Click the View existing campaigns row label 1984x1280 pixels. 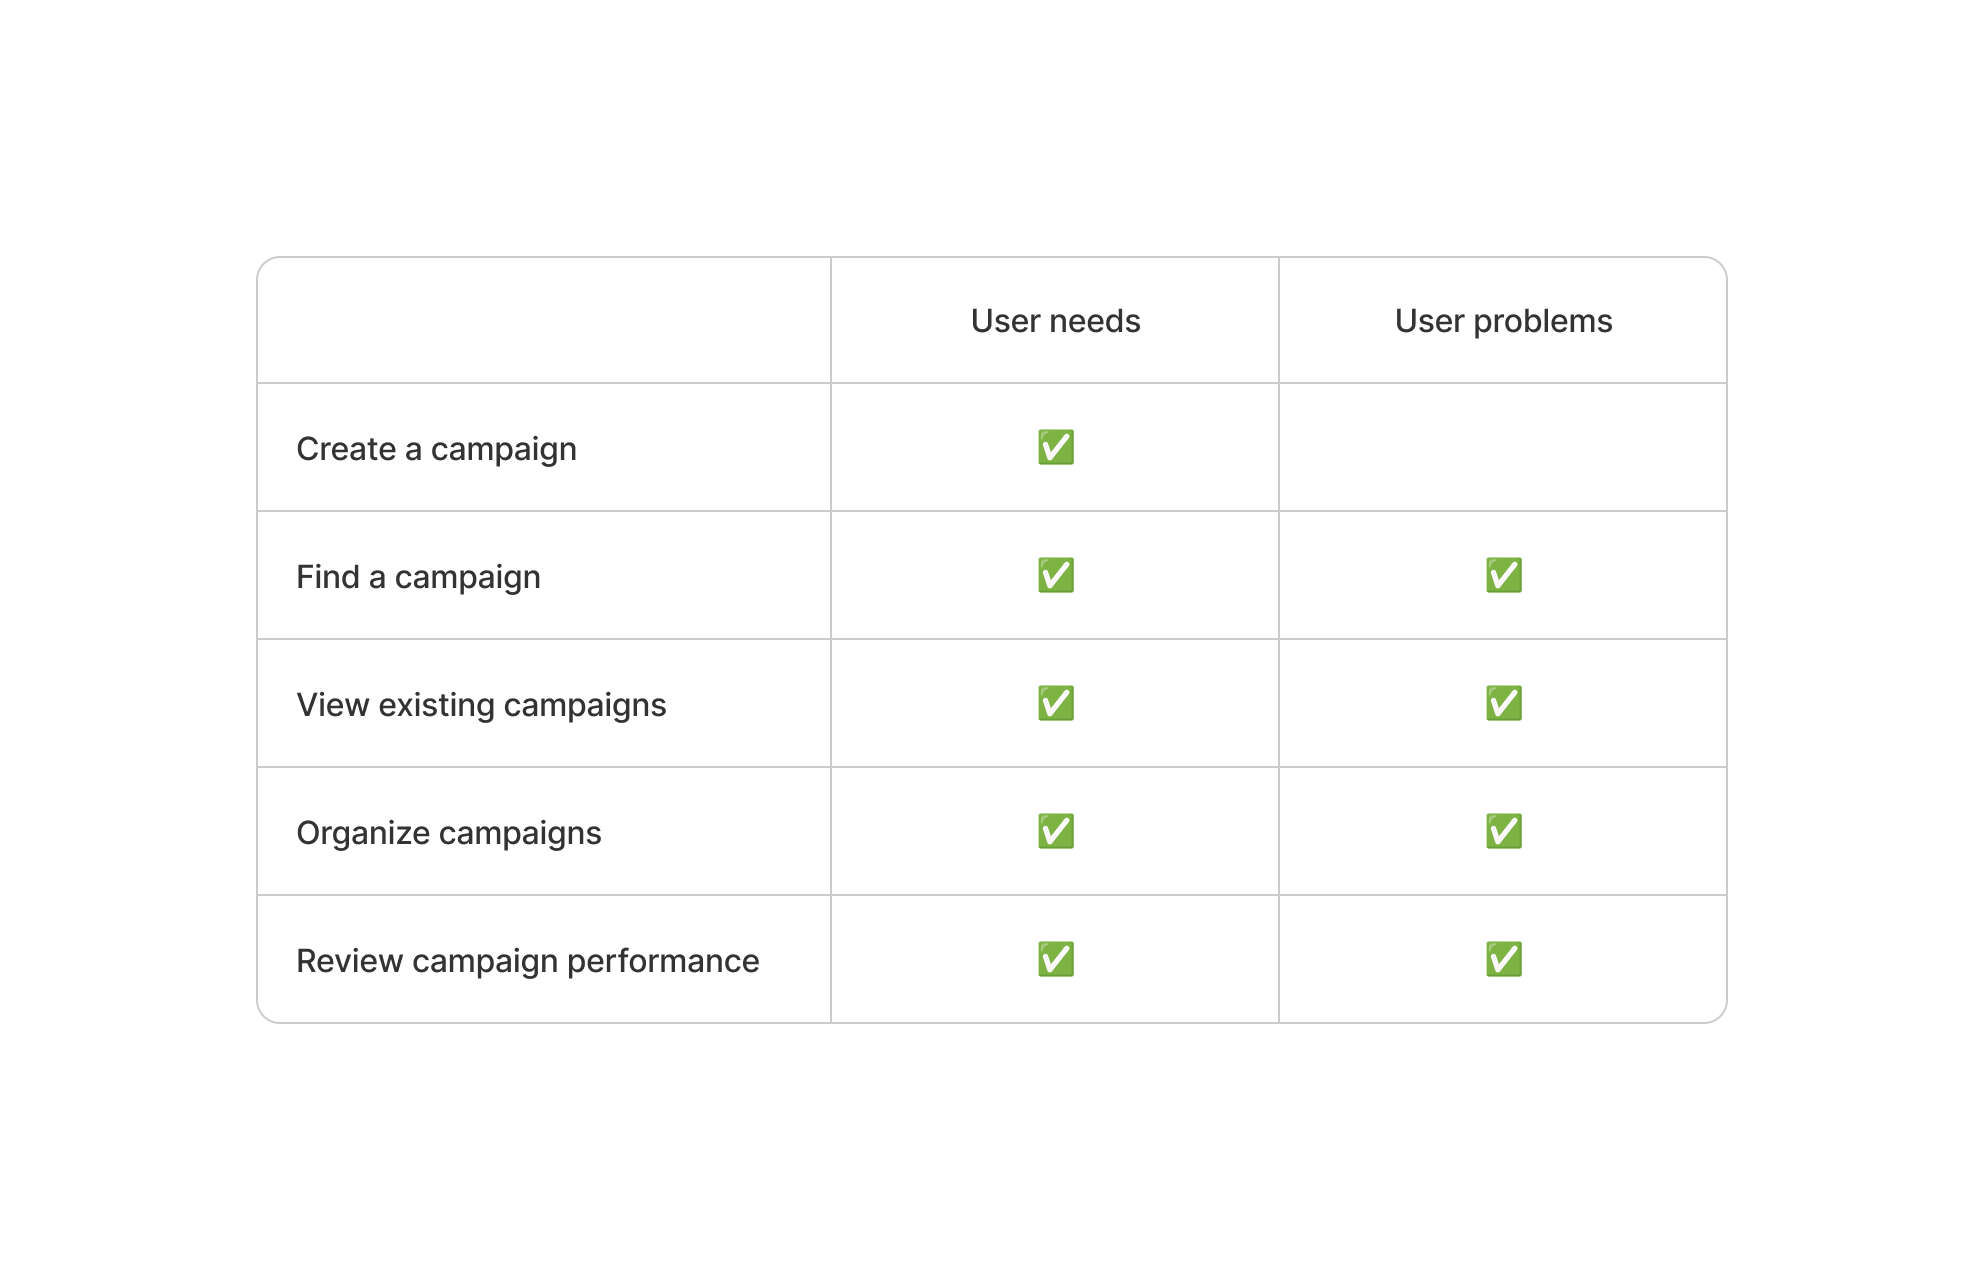(x=481, y=705)
